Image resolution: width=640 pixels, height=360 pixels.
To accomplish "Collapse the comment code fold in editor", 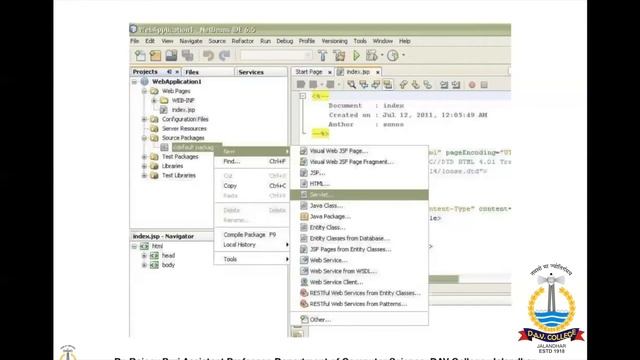I will pyautogui.click(x=302, y=96).
